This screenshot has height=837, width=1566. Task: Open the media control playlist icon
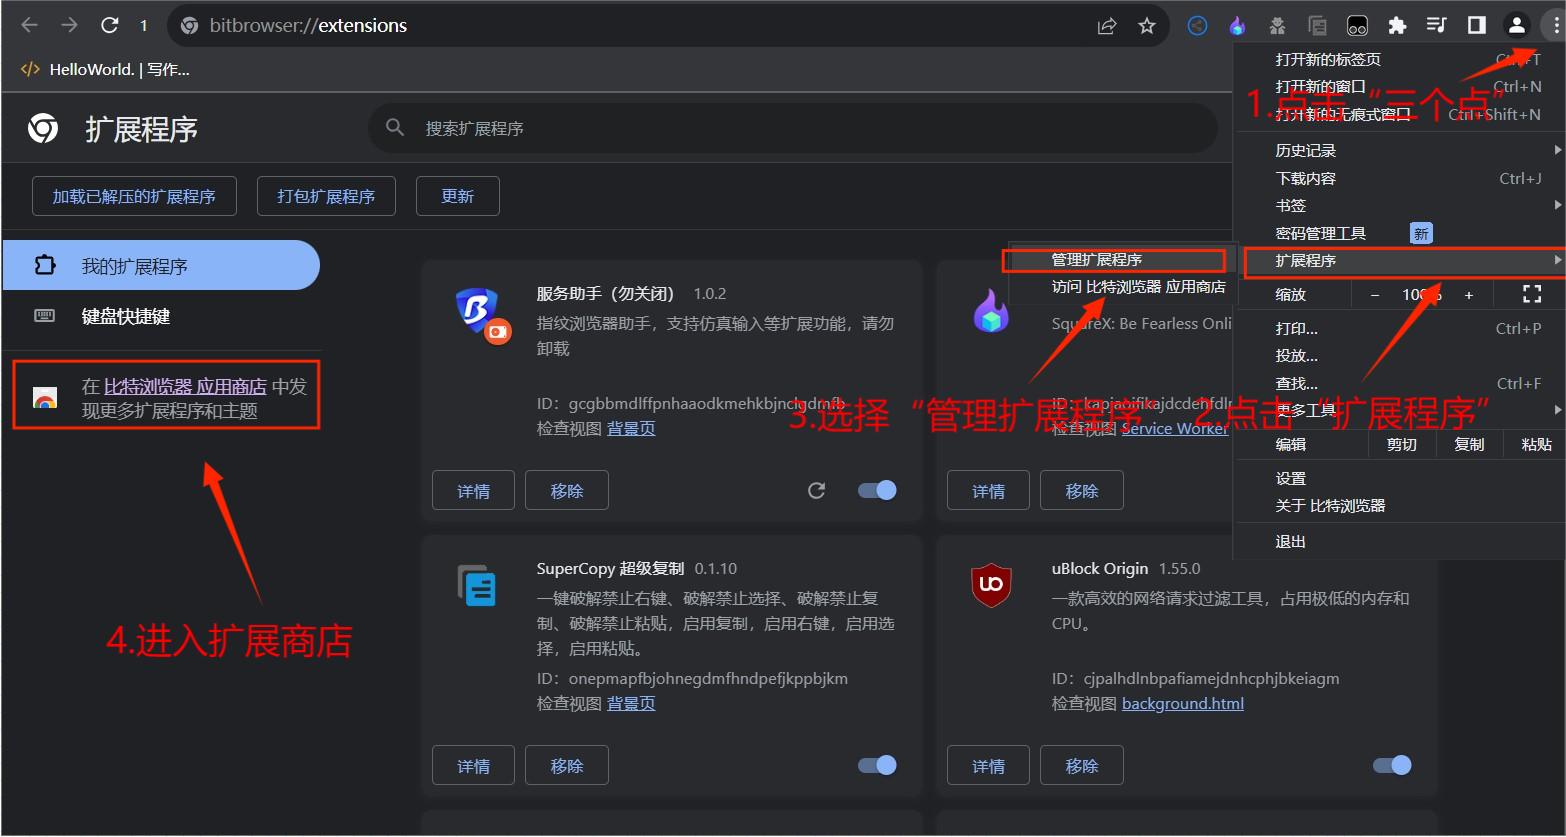(1436, 26)
